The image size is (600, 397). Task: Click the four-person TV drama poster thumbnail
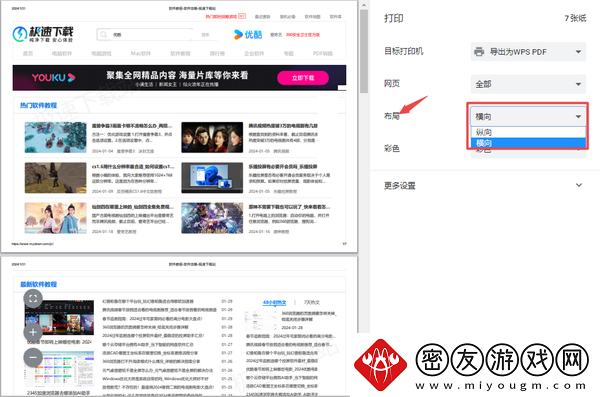(x=212, y=137)
